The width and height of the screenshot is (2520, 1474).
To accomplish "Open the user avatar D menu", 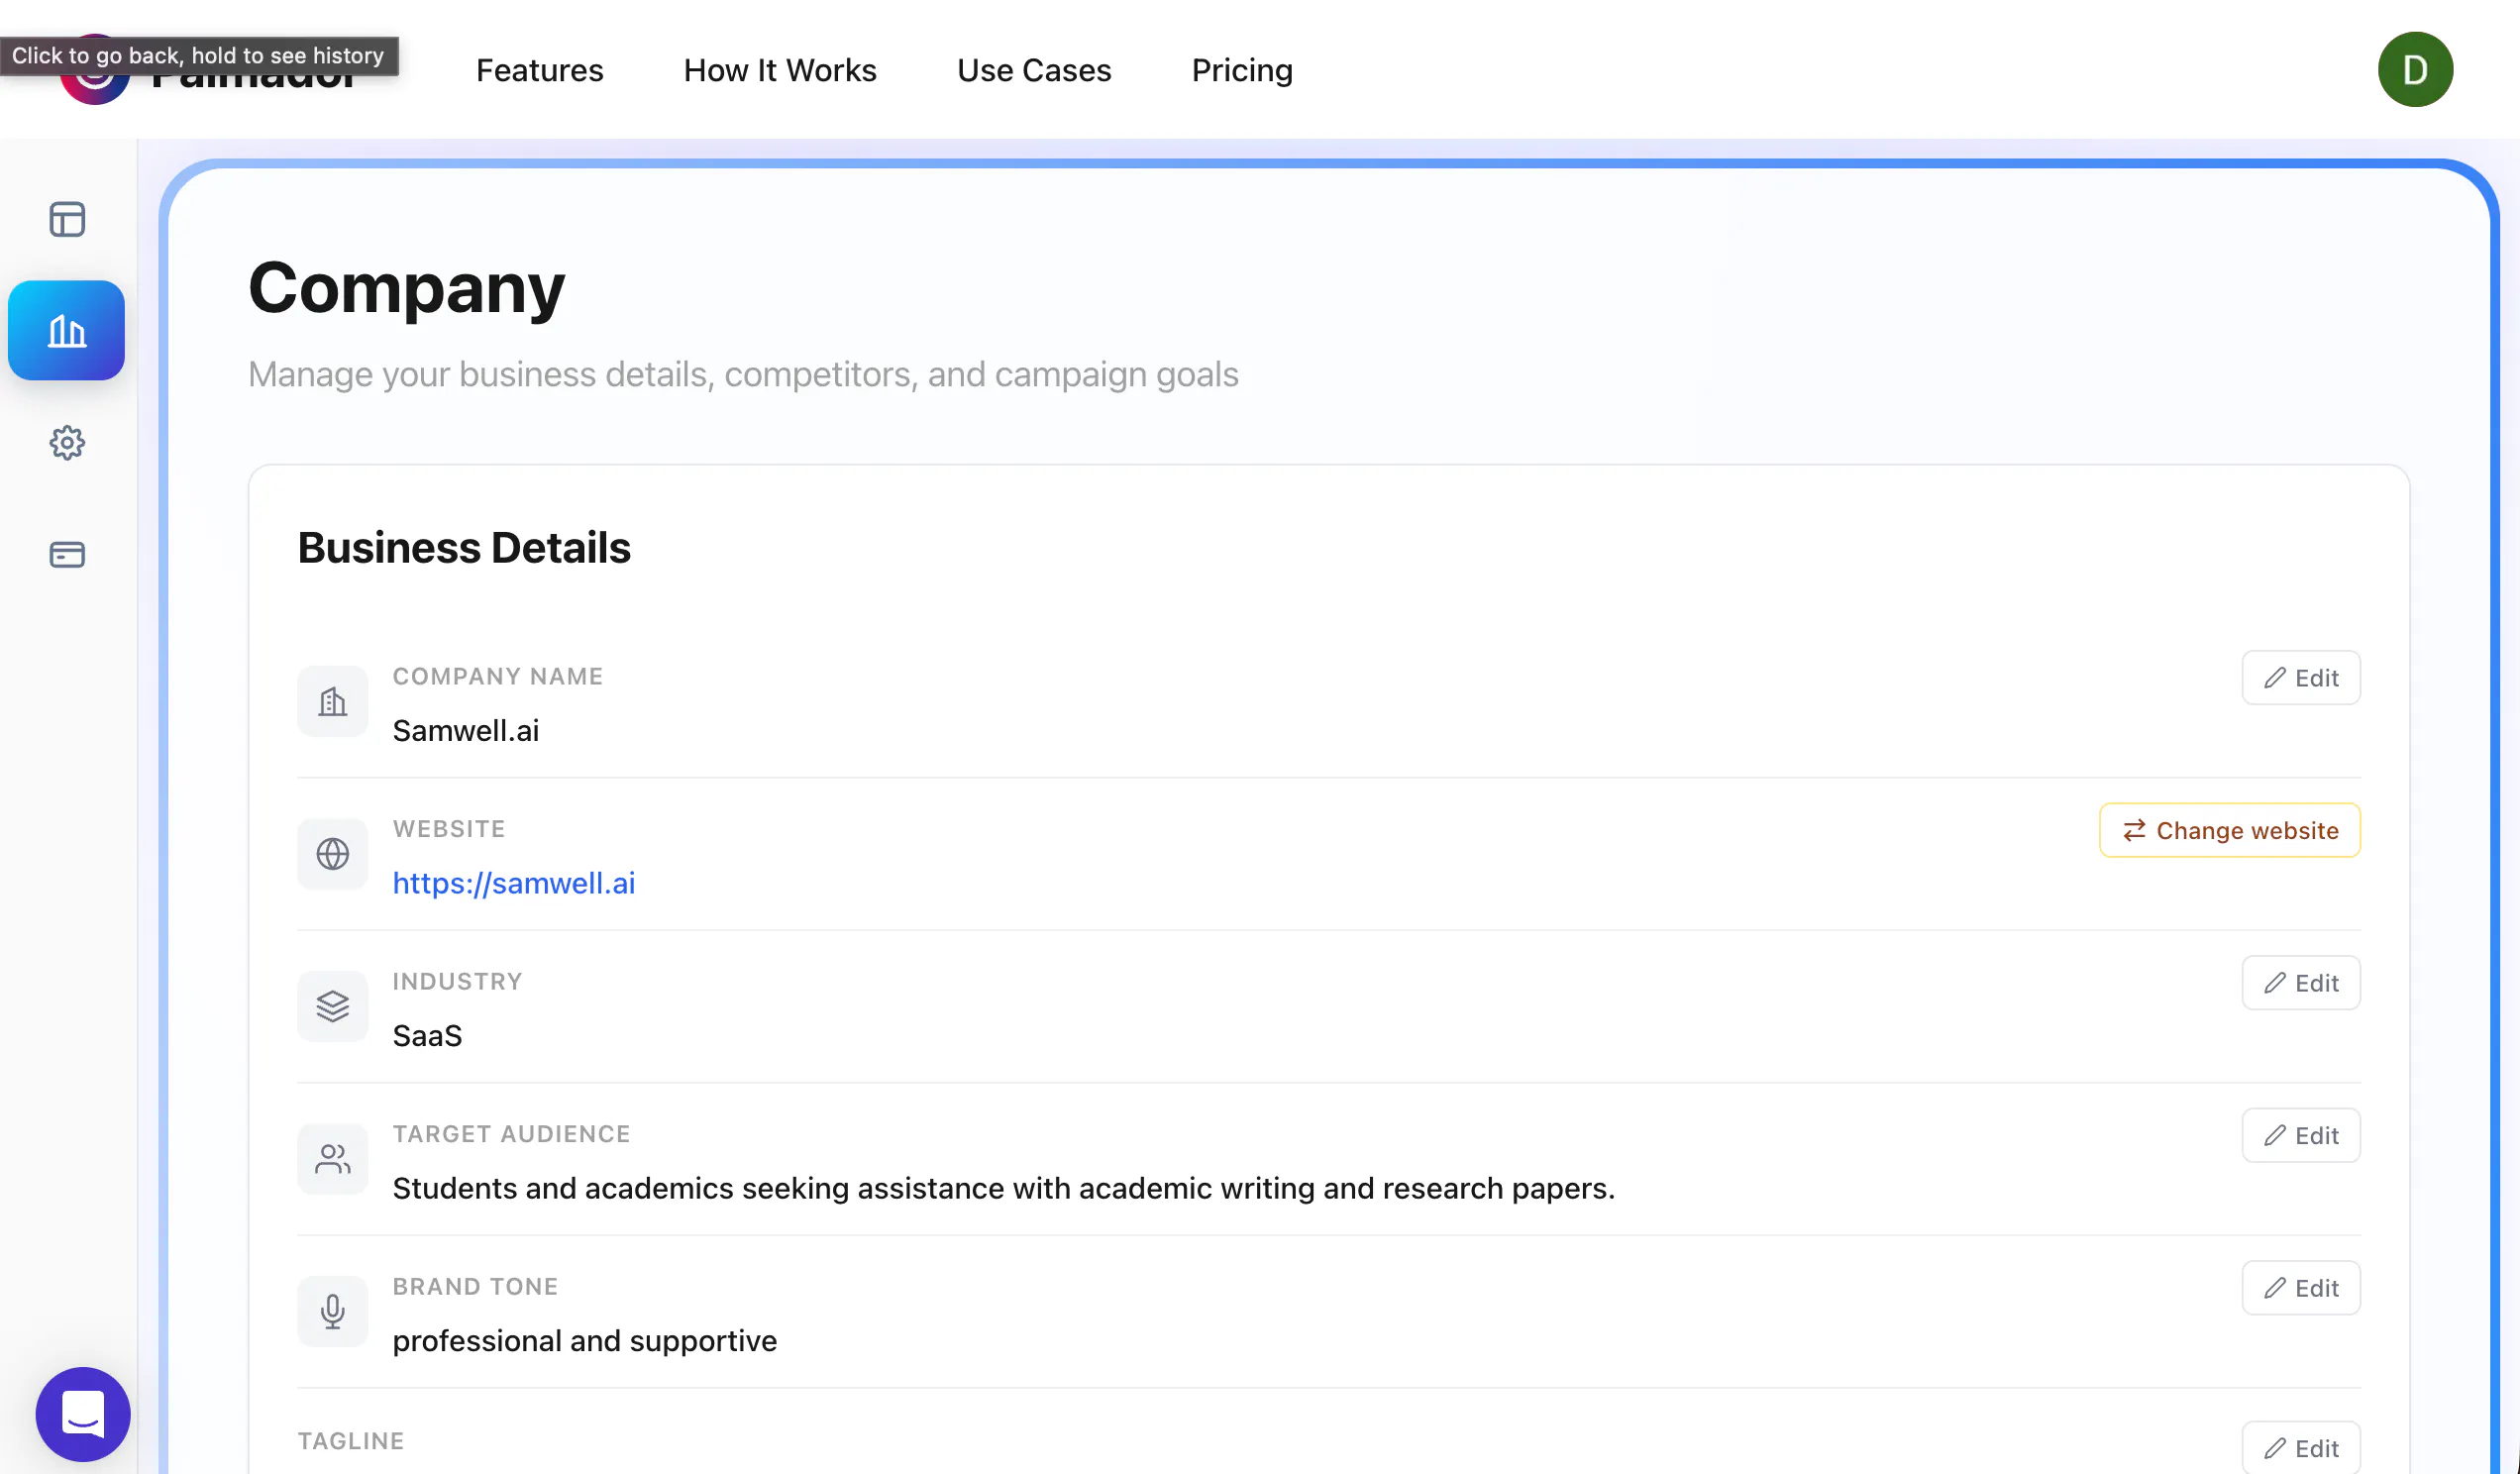I will (x=2415, y=69).
